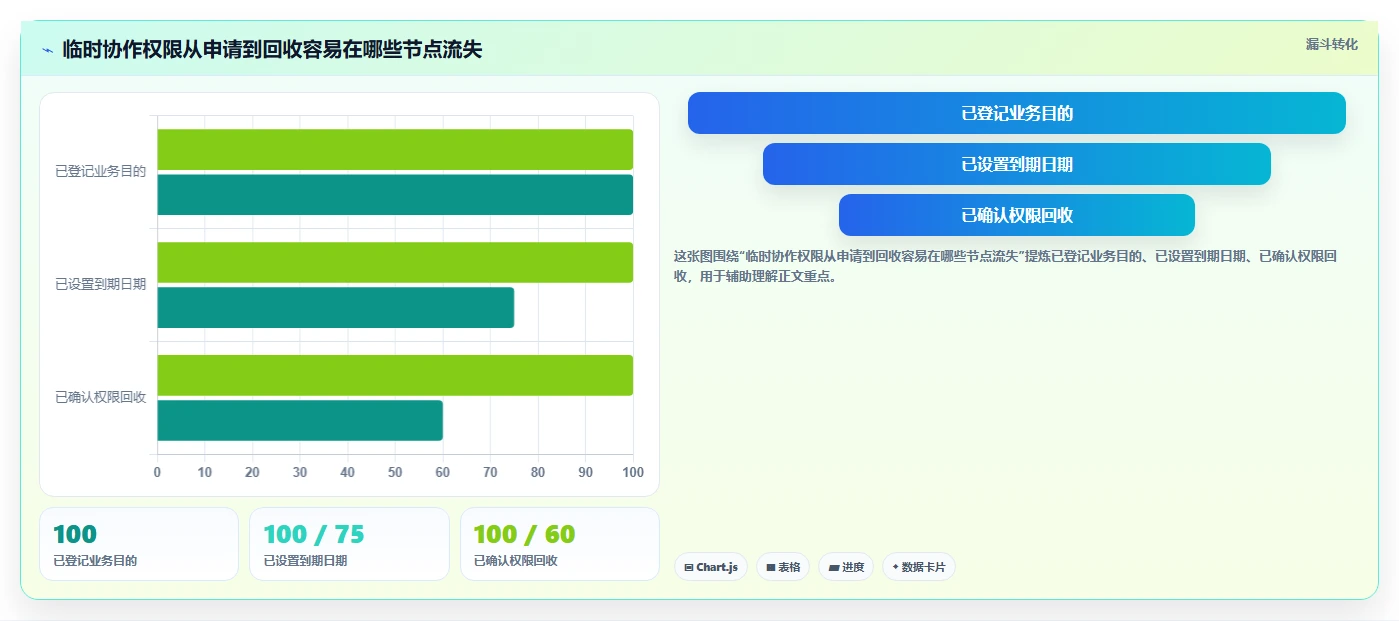
Task: Click the light green bar for 已设置到期日期
Action: (395, 262)
